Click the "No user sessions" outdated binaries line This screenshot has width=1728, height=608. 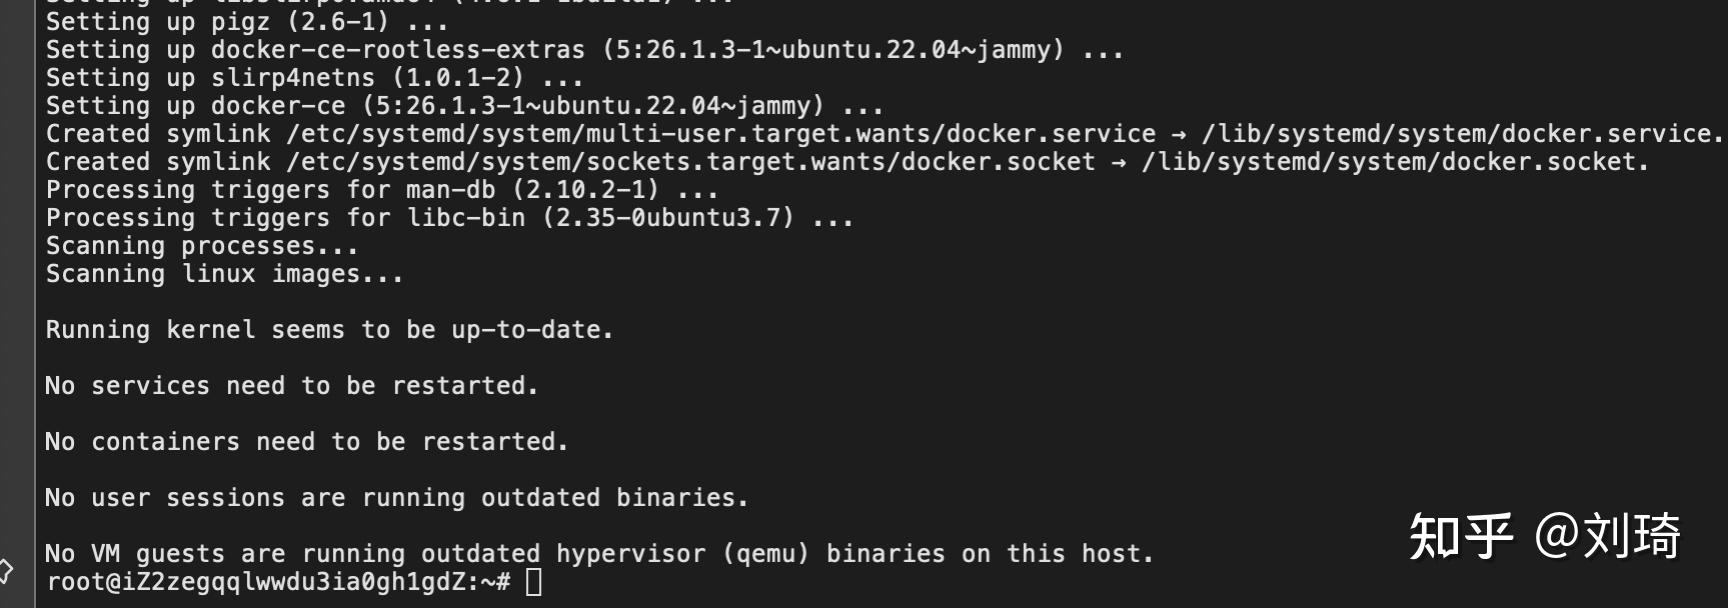396,498
